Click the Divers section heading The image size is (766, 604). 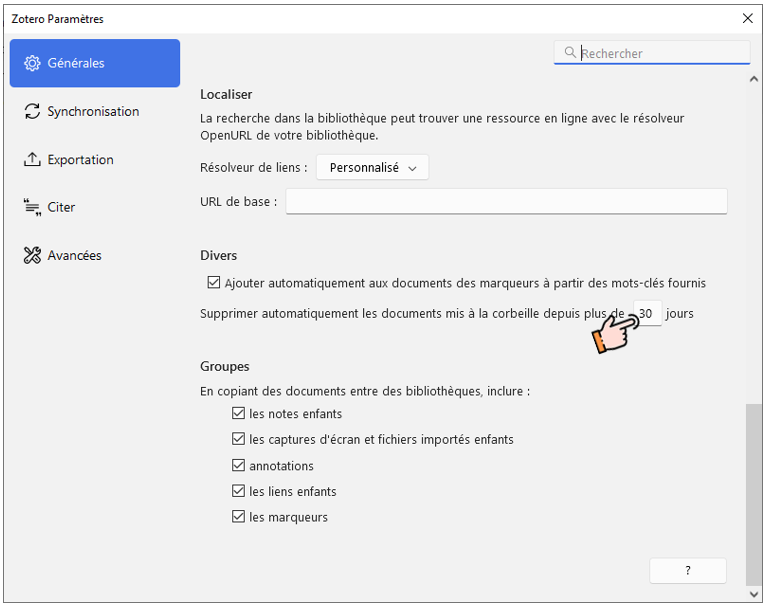pyautogui.click(x=218, y=256)
